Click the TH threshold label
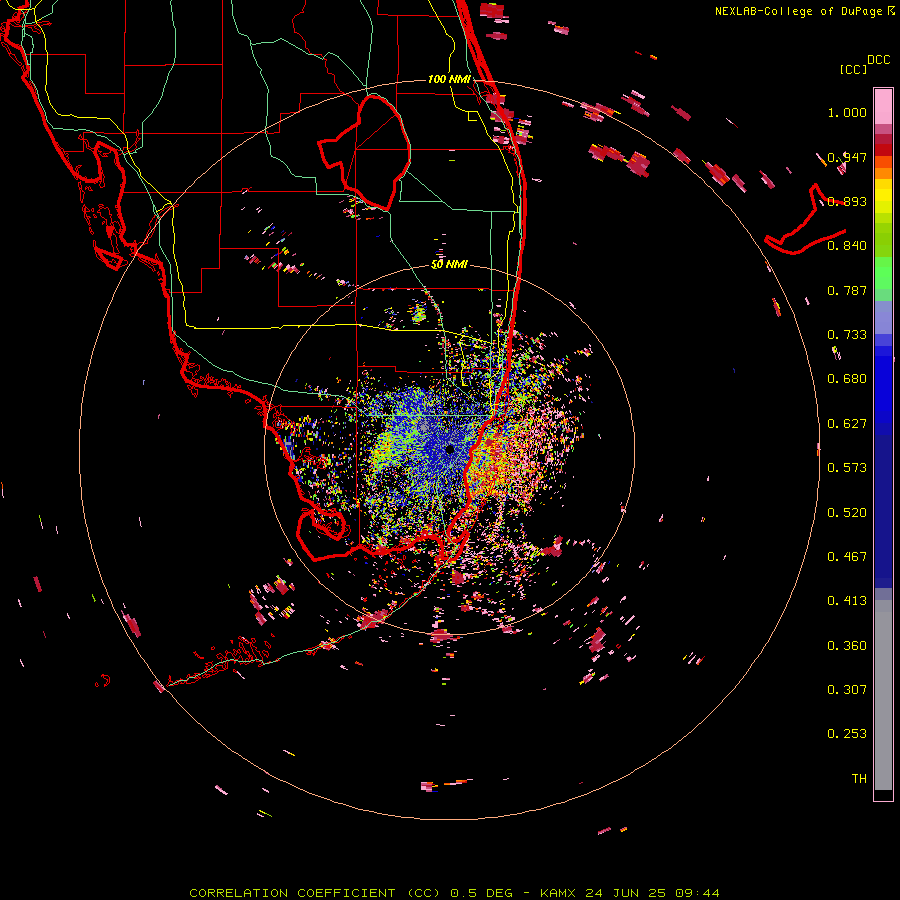Image resolution: width=900 pixels, height=900 pixels. tap(859, 779)
